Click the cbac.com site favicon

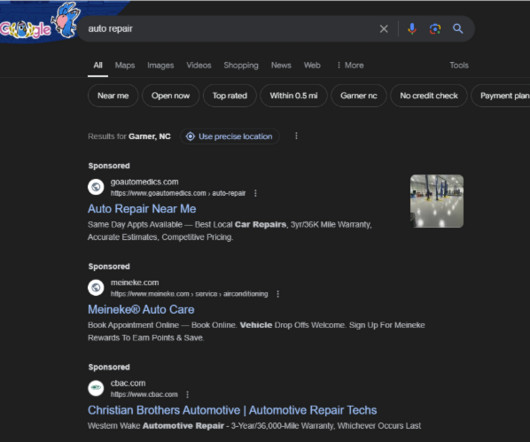coord(96,388)
